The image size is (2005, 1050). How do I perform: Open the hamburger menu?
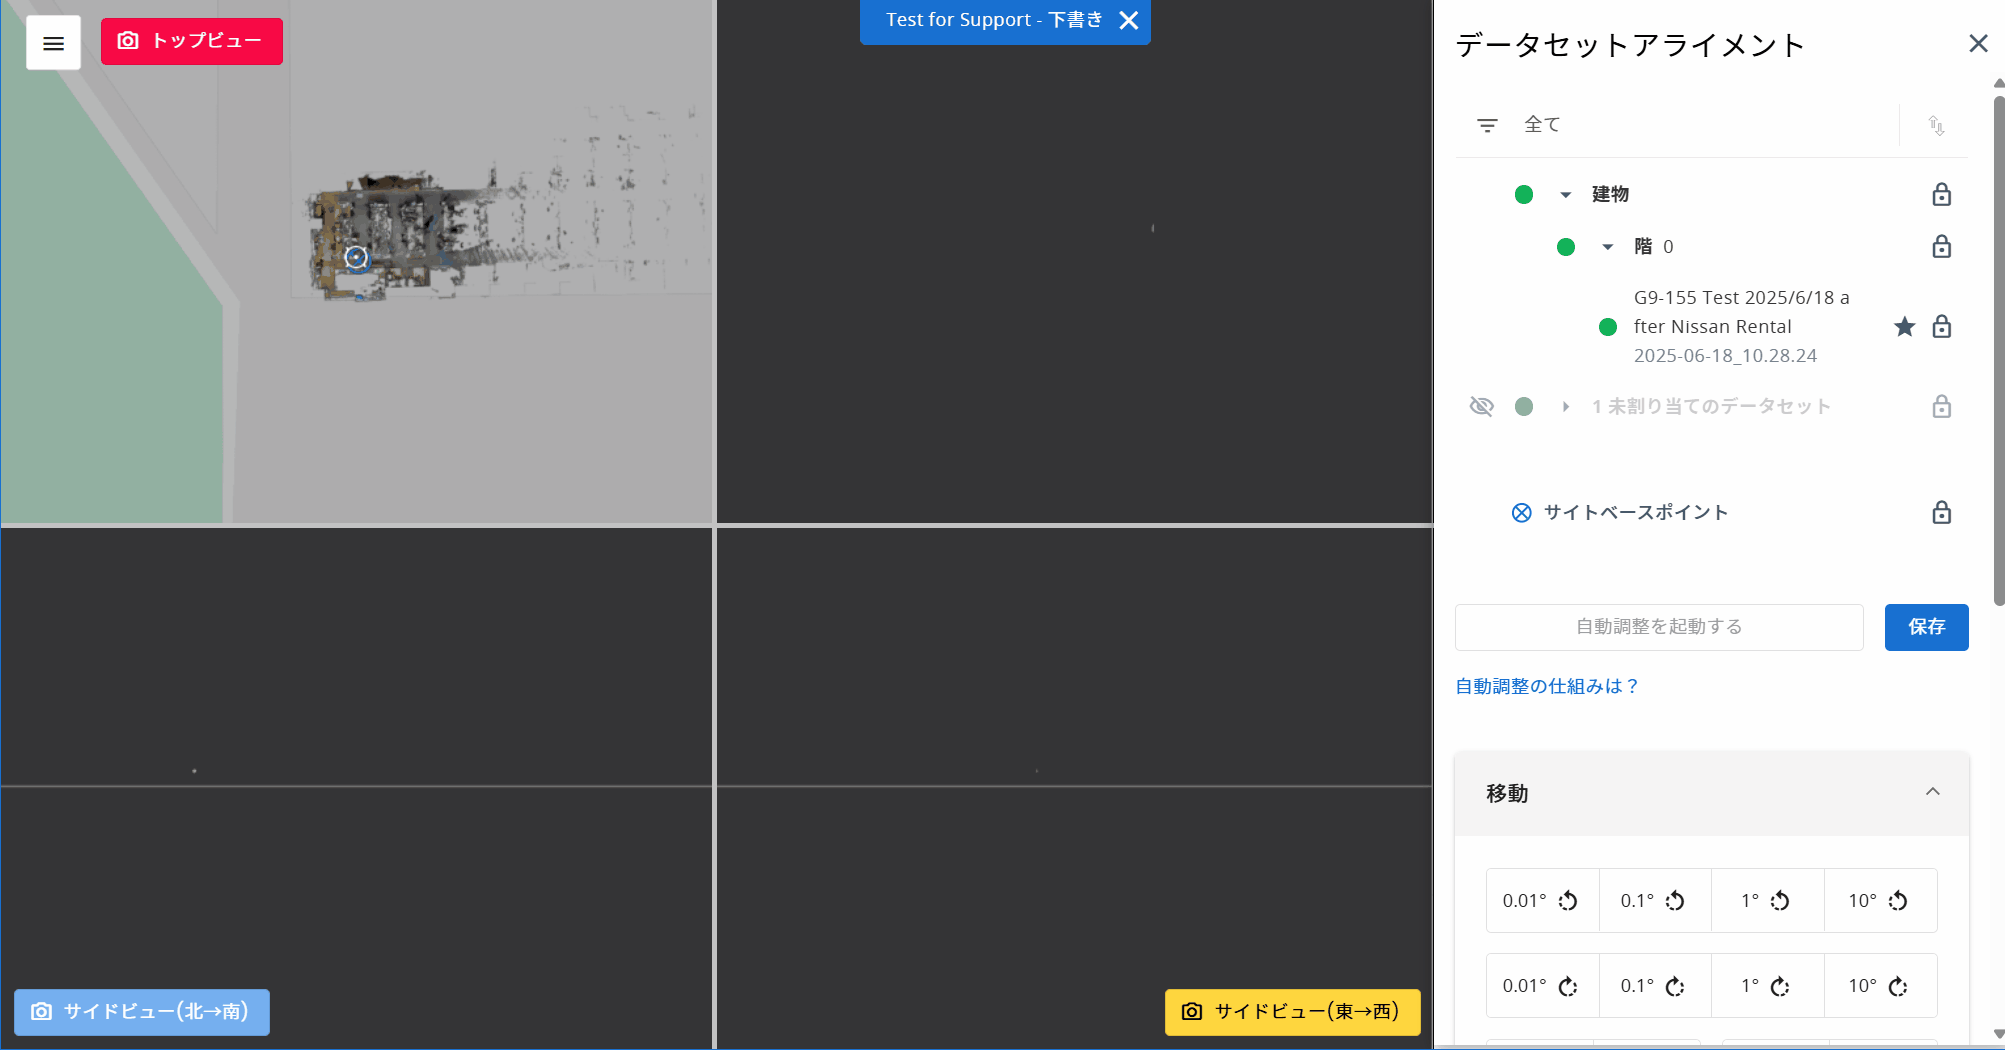[x=53, y=43]
